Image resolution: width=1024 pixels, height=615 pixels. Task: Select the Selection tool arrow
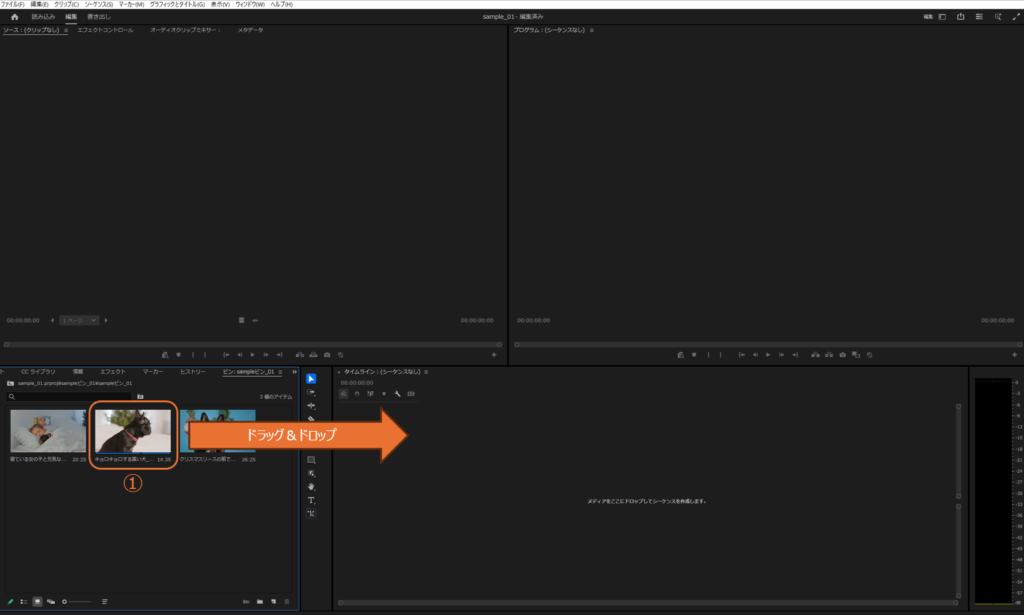tap(311, 379)
